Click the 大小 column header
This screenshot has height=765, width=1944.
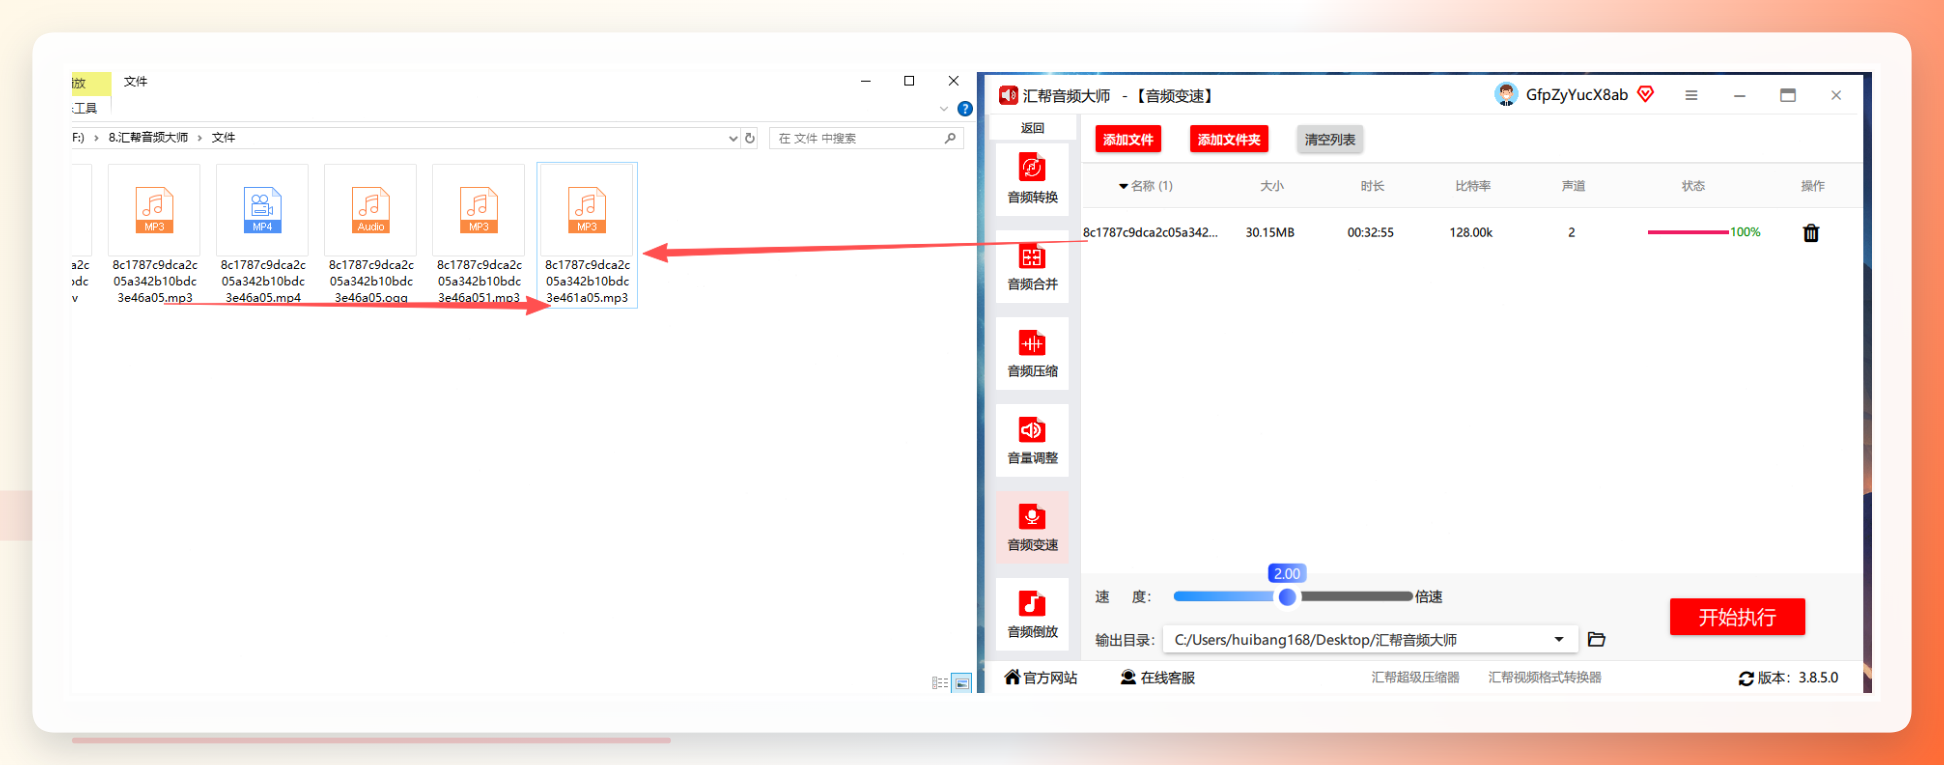(x=1272, y=186)
